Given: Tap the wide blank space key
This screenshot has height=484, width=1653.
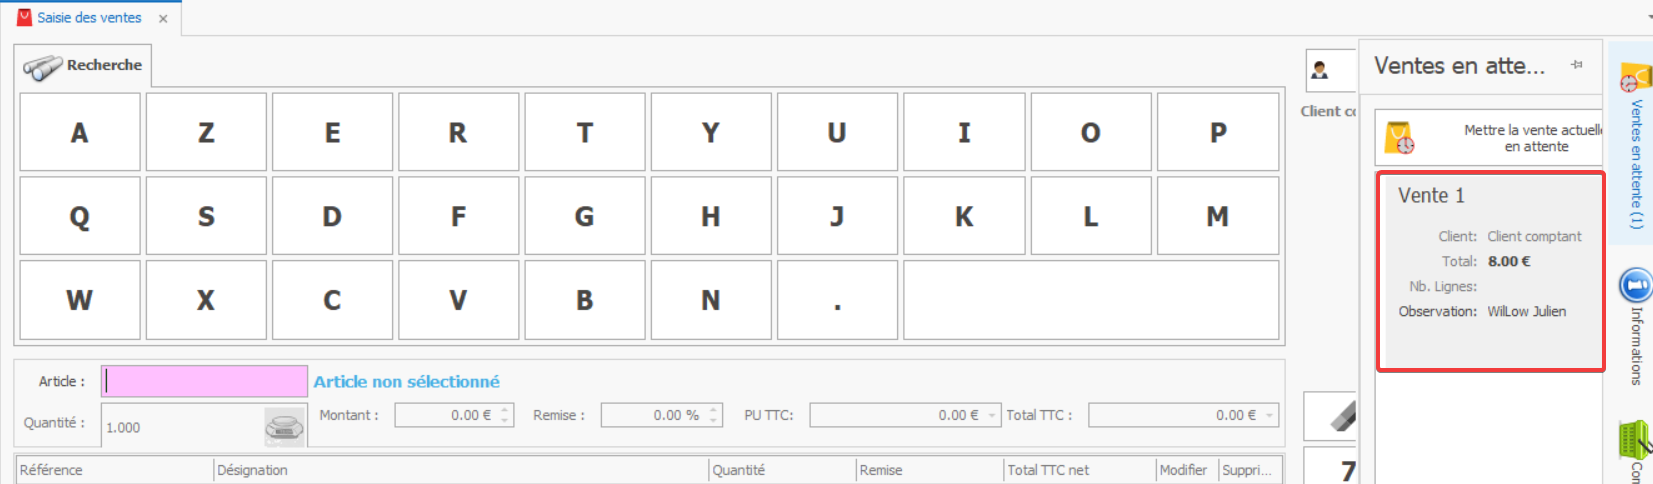Looking at the screenshot, I should pos(1091,300).
